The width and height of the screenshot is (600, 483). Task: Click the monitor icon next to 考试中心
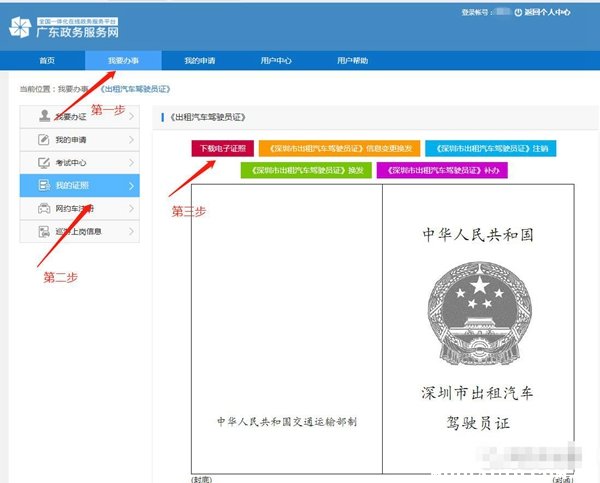[44, 163]
